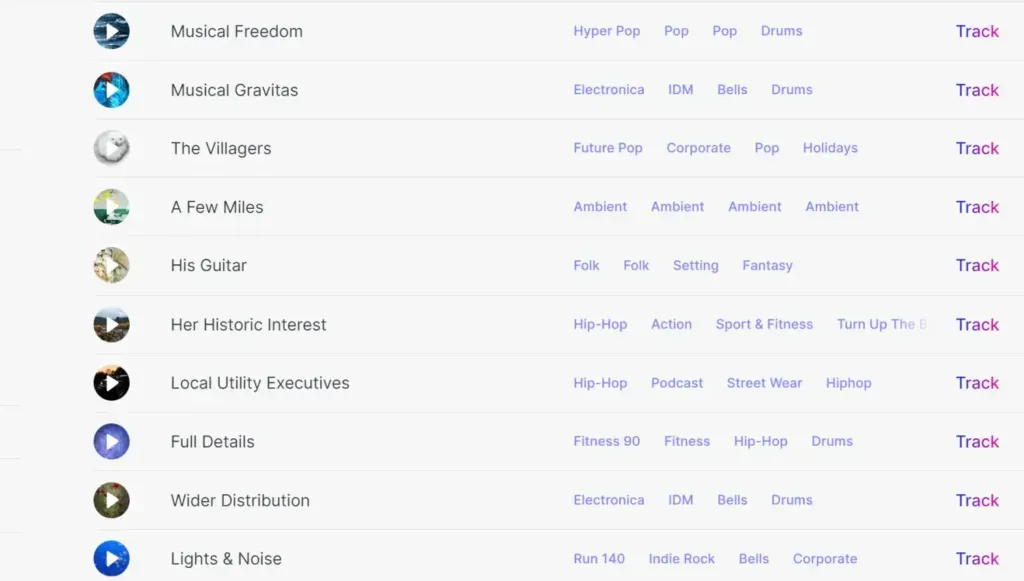Click the Track link for Musical Gravitas

(977, 90)
